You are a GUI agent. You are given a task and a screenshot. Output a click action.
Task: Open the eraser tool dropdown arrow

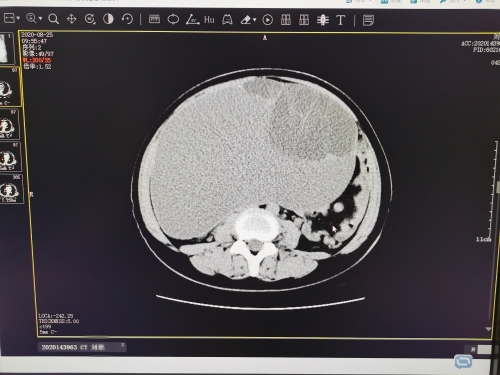coord(255,20)
